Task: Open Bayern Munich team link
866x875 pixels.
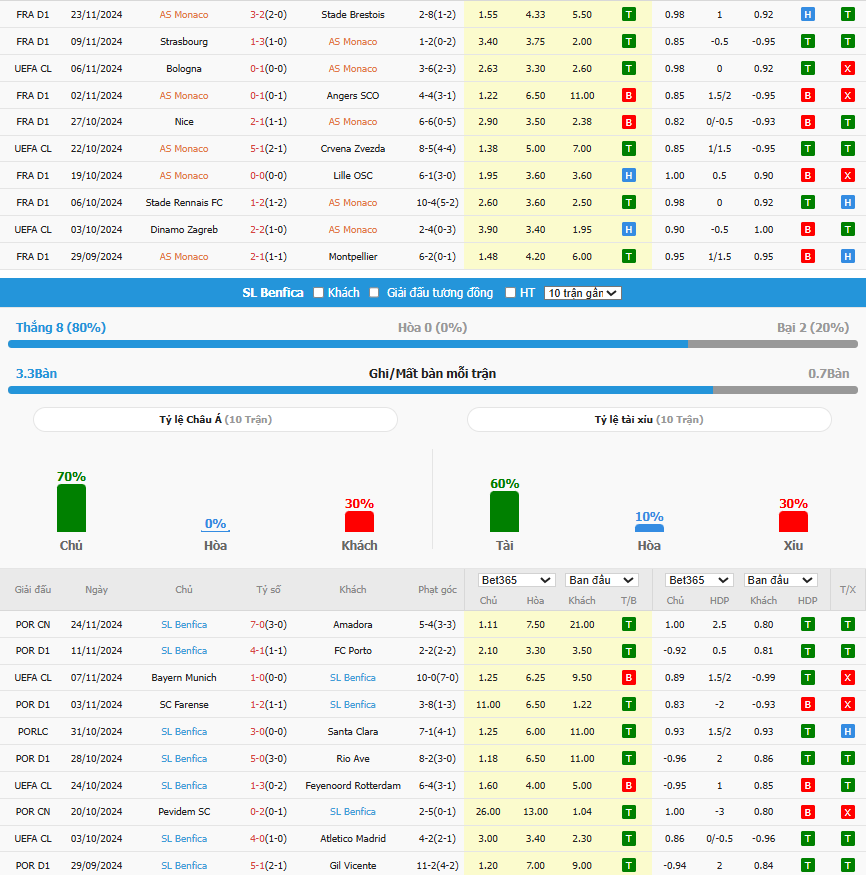Action: [184, 678]
